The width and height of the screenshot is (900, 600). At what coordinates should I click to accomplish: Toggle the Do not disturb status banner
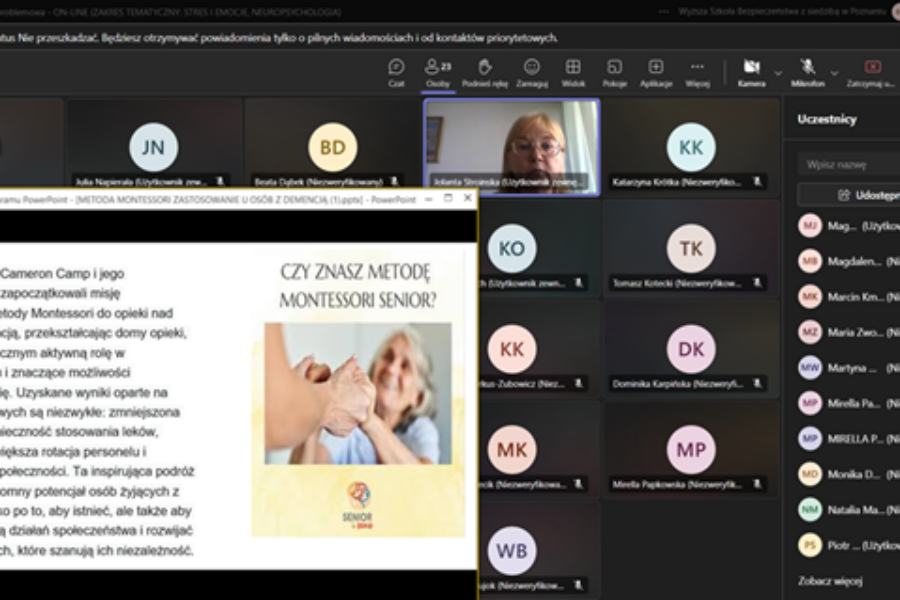[x=279, y=38]
